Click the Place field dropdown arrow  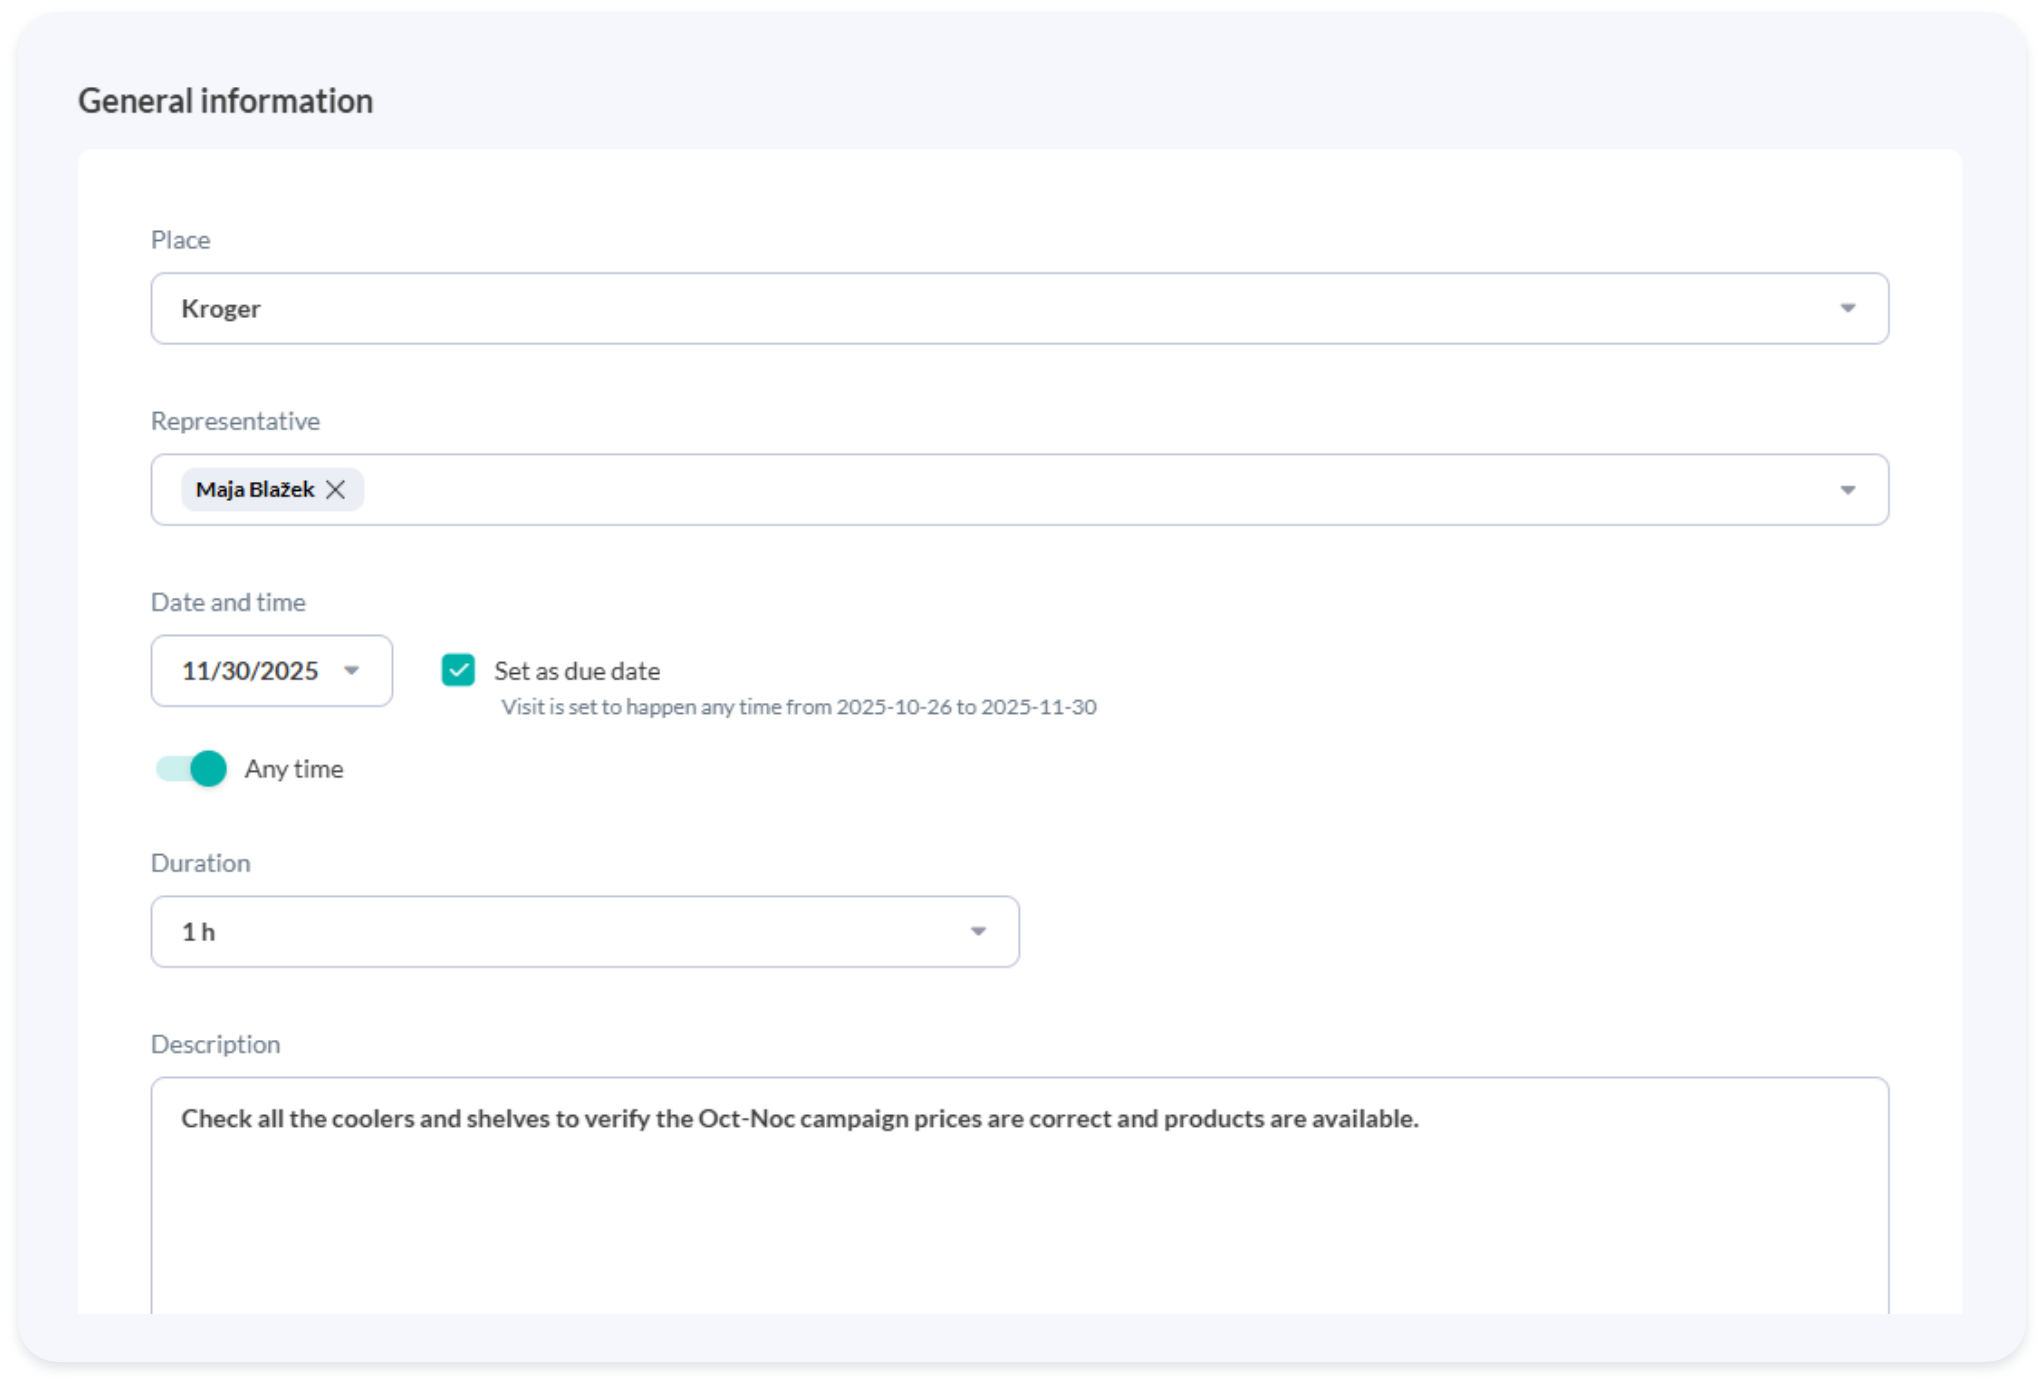tap(1847, 308)
